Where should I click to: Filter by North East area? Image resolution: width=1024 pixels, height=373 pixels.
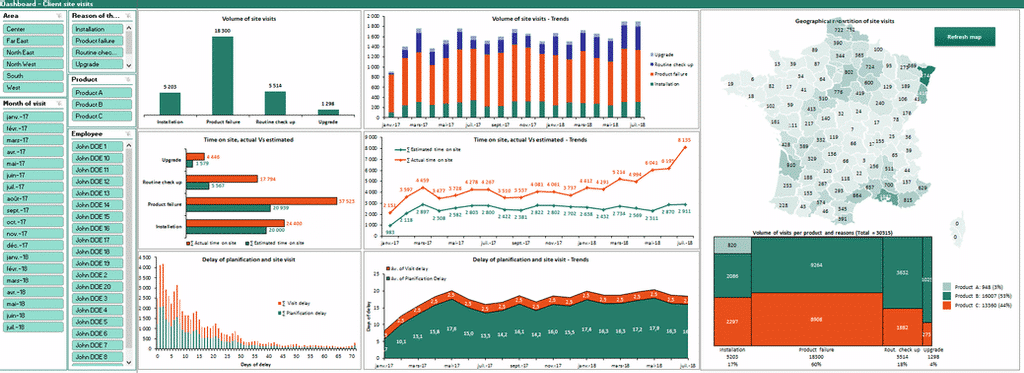coord(33,52)
